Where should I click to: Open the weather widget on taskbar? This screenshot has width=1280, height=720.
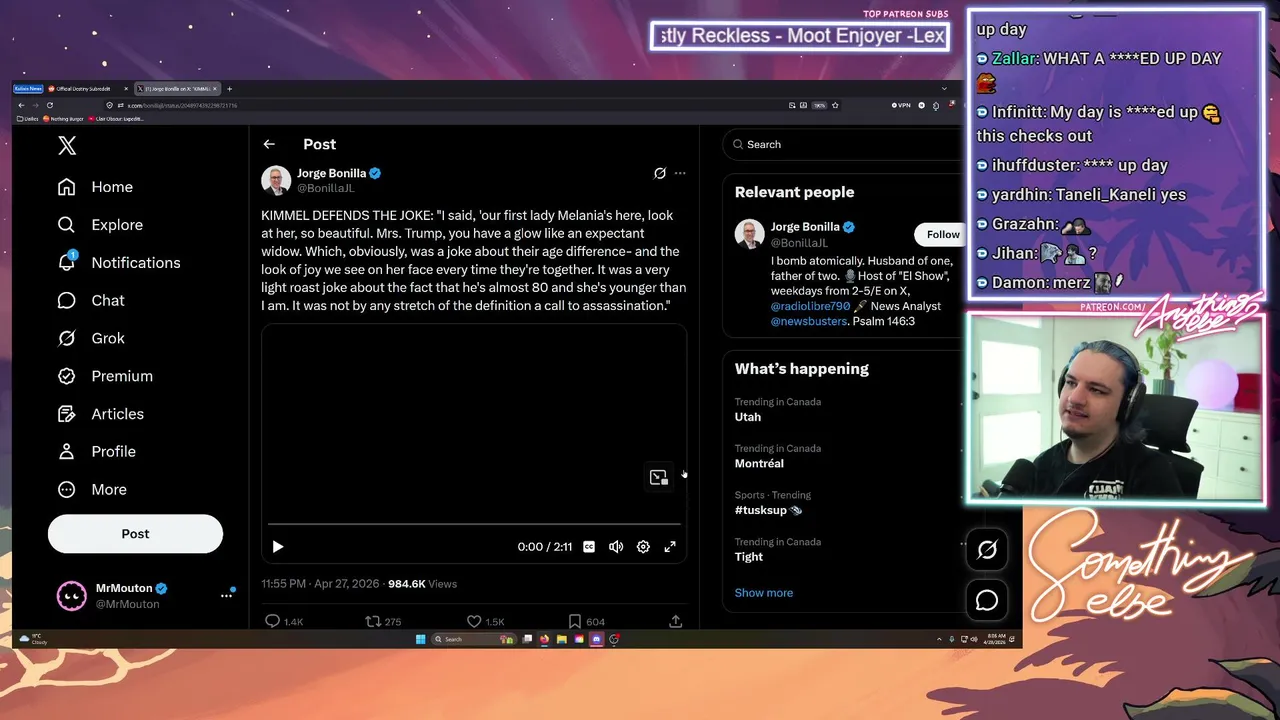click(x=34, y=639)
